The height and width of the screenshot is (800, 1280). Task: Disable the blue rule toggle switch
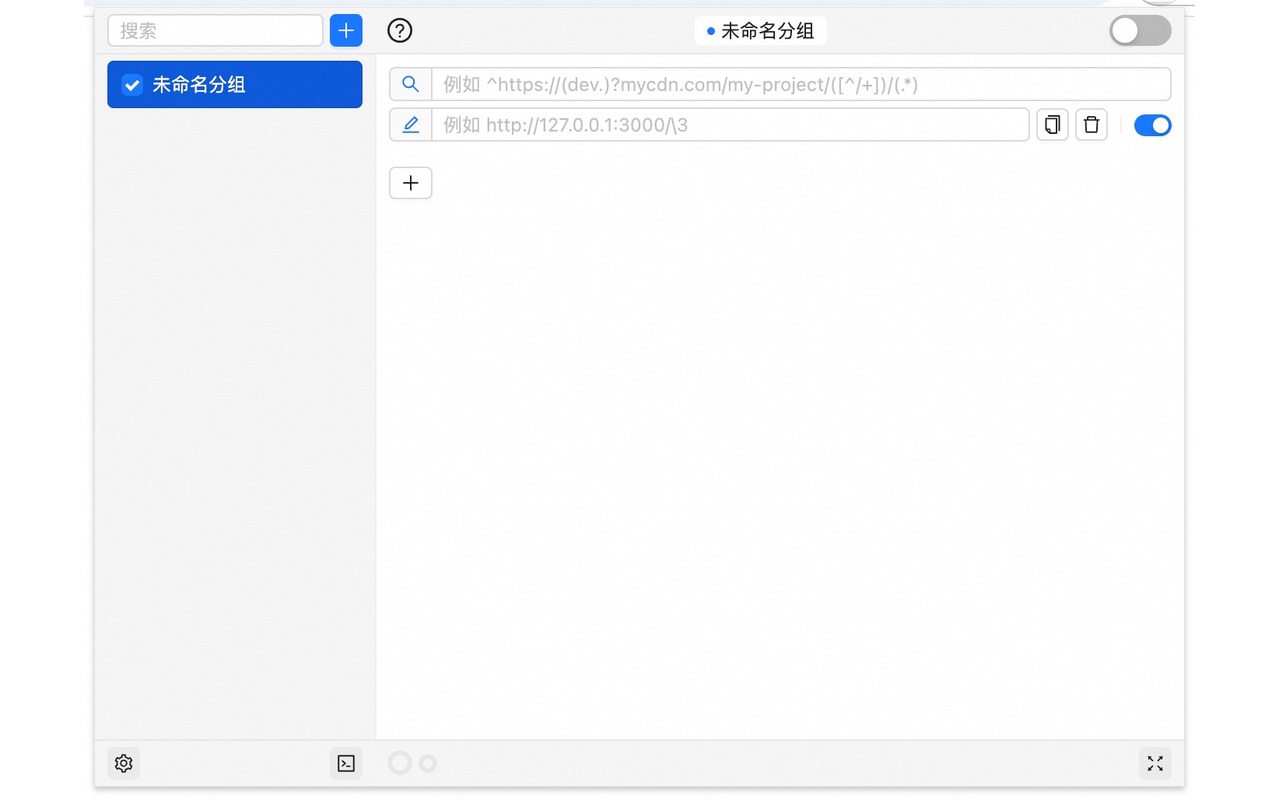[x=1152, y=125]
